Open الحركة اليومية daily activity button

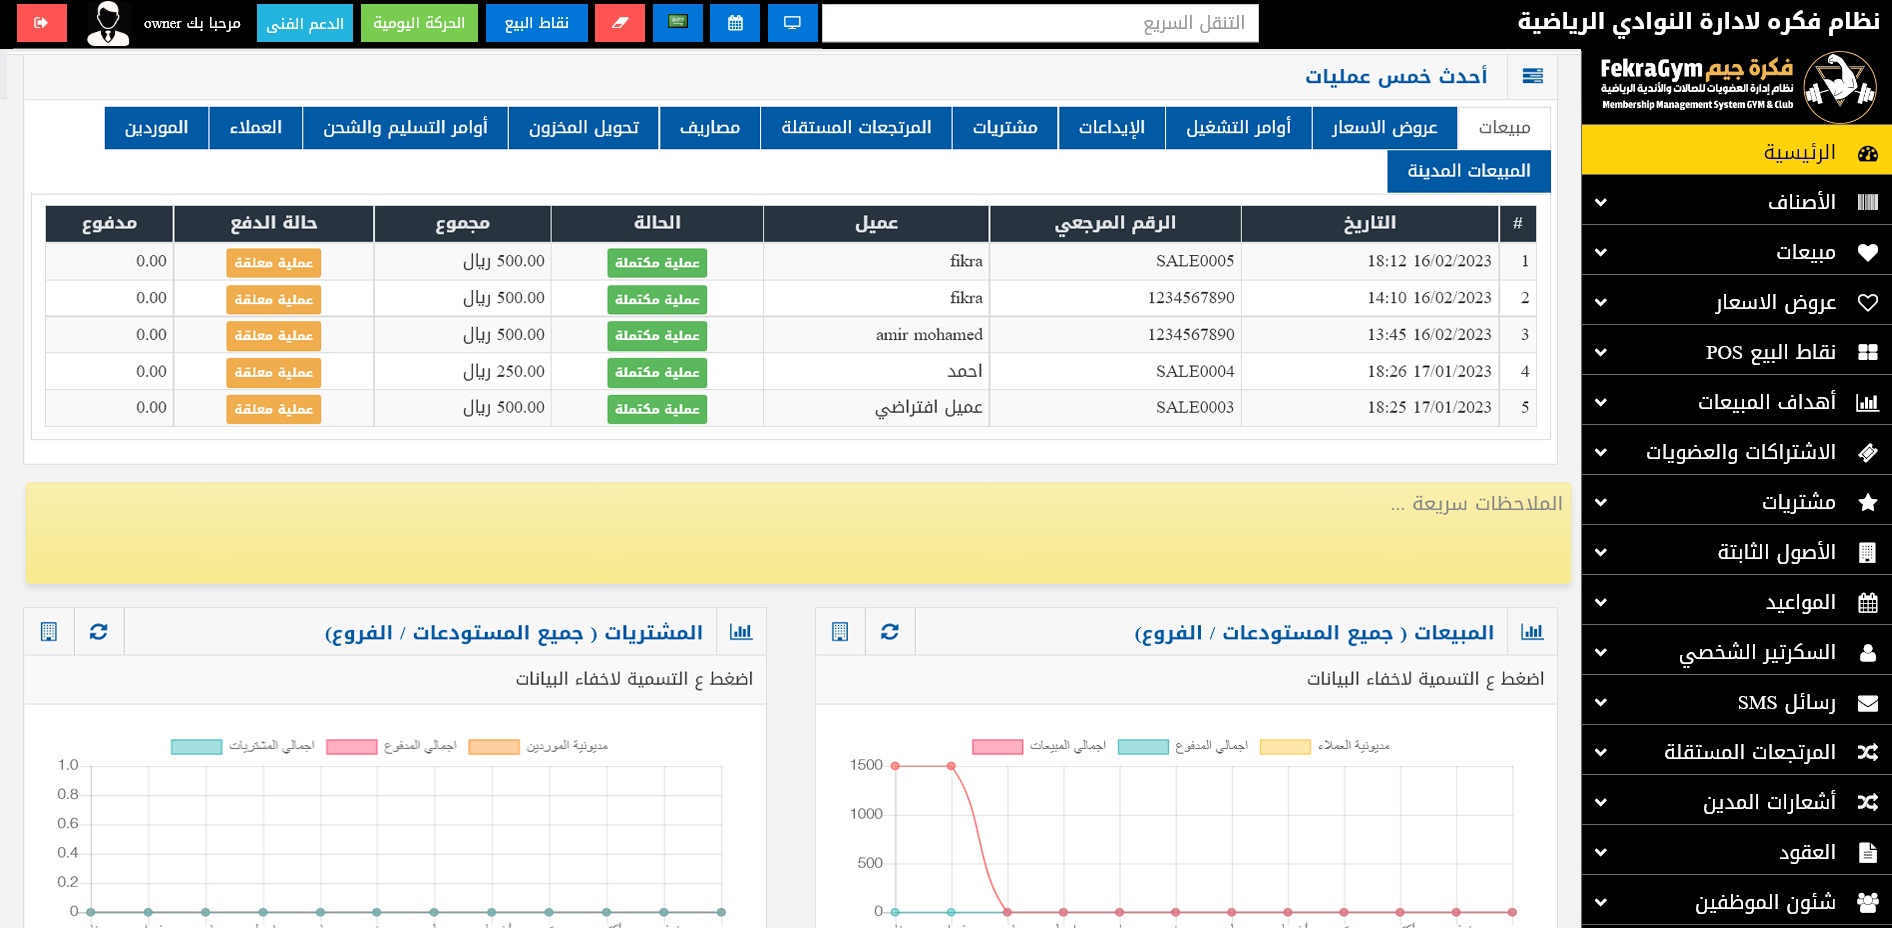coord(418,23)
